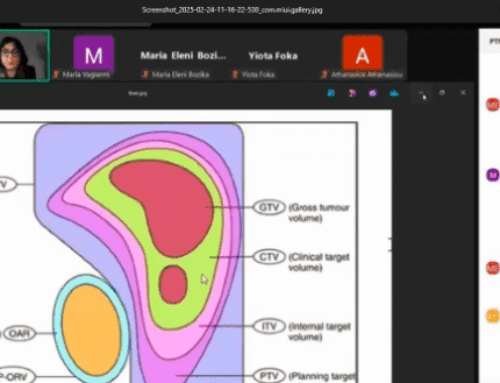Select the purple M avatar of Maria Vagianni

click(94, 54)
